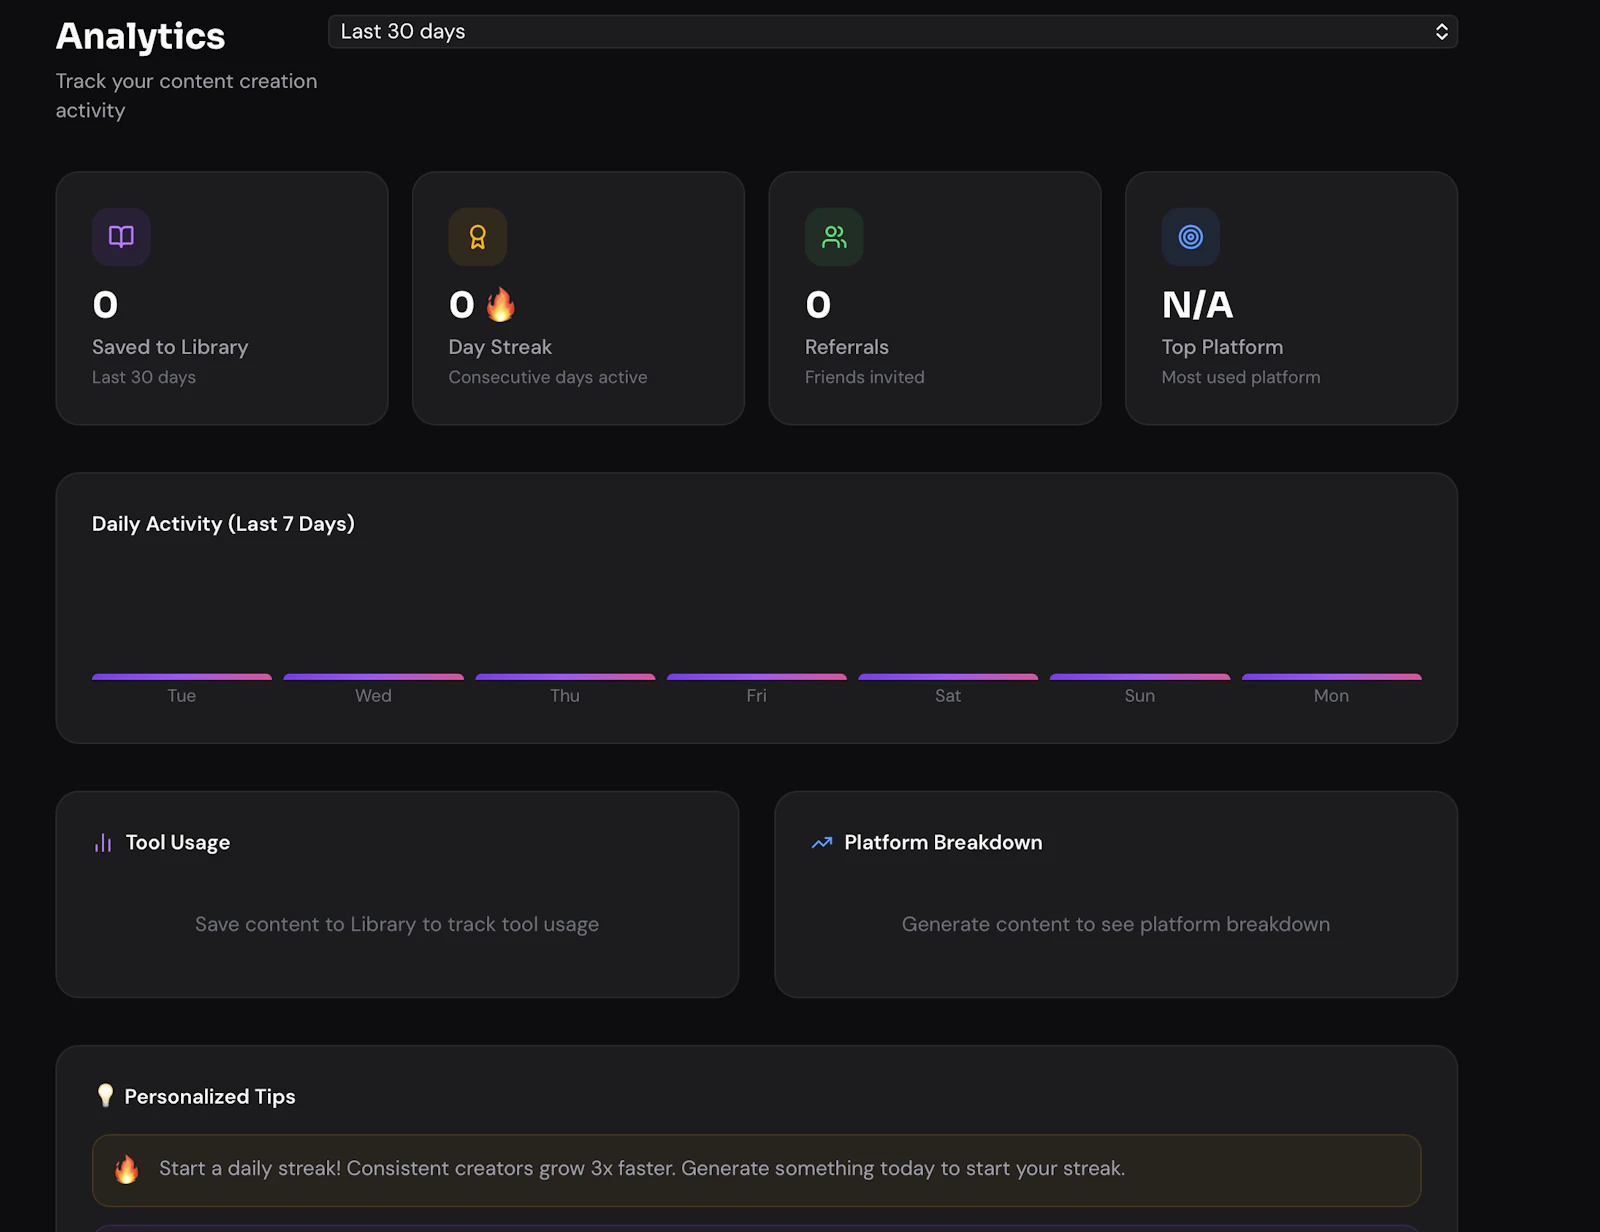Click the lightbulb icon beside Personalized Tips

[x=105, y=1096]
